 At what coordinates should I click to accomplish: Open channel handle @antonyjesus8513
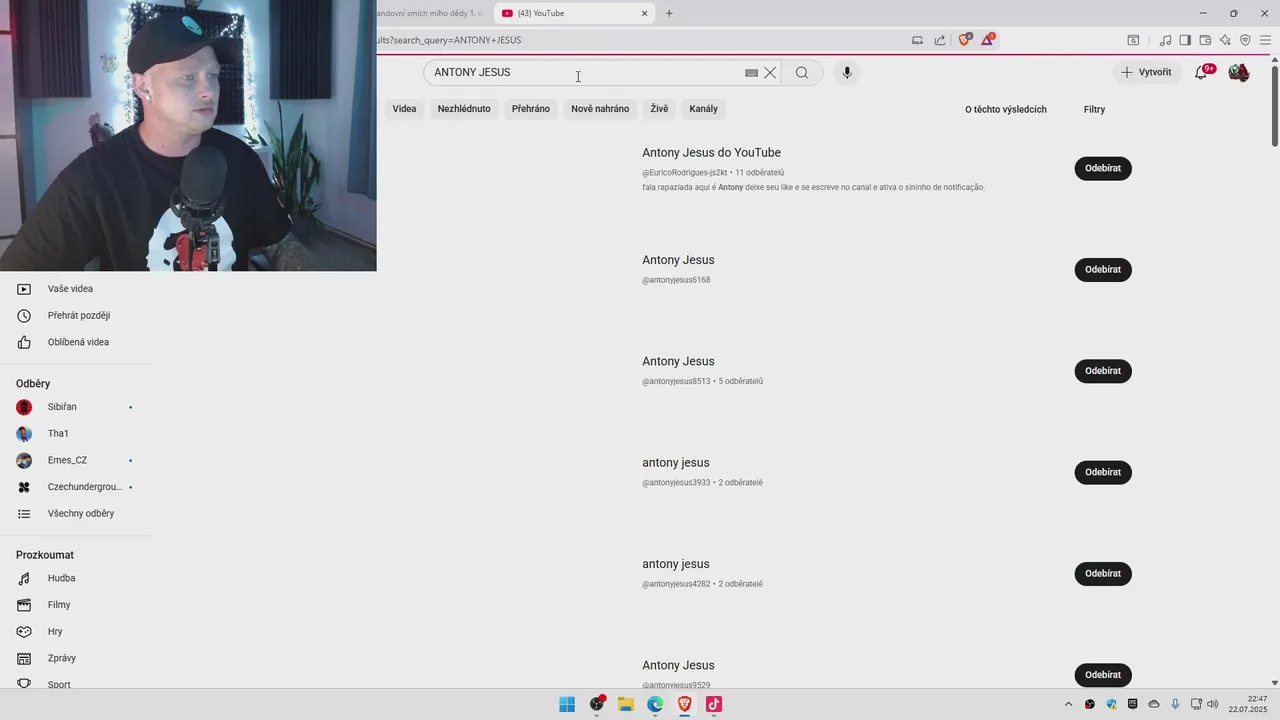[676, 381]
